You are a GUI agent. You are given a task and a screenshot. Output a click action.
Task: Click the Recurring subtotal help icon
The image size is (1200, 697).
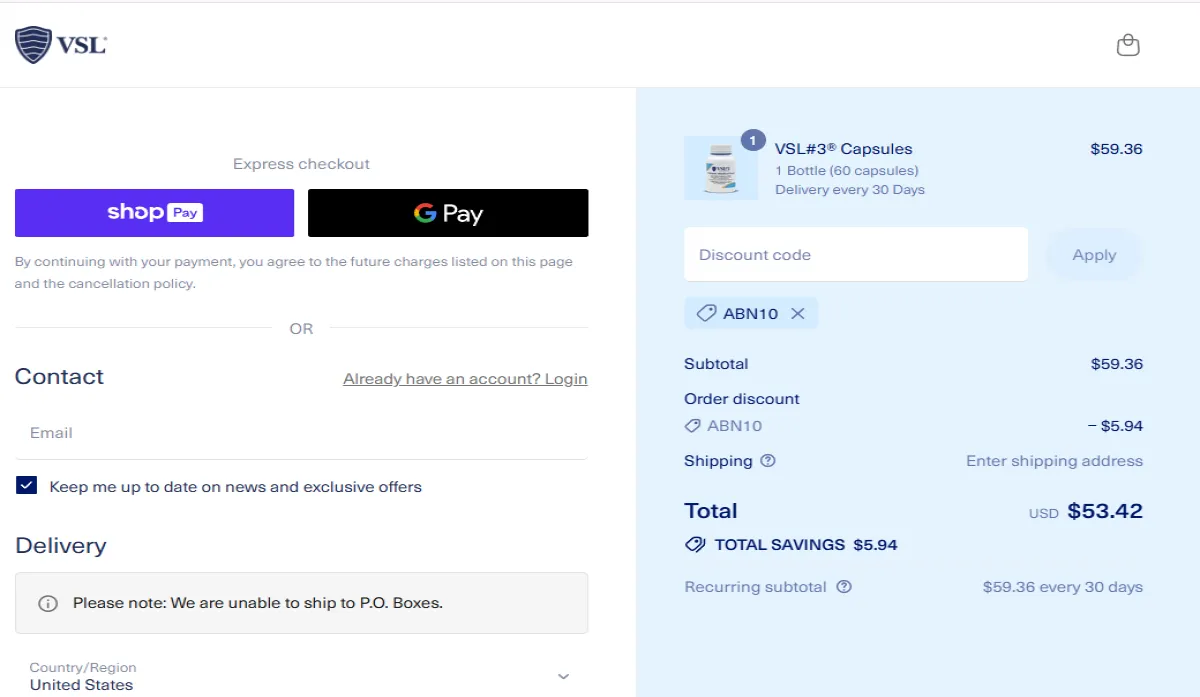pos(844,587)
